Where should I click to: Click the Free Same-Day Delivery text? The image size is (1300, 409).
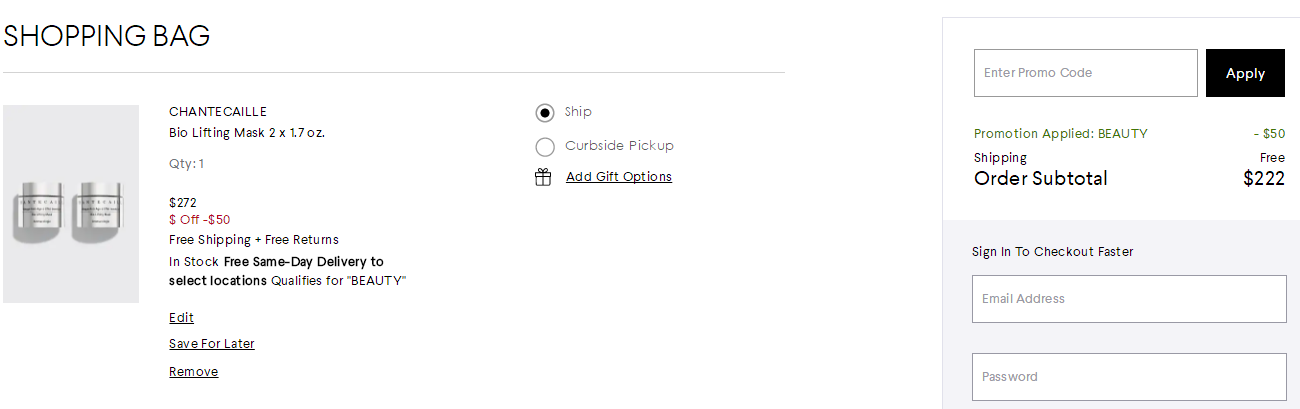pyautogui.click(x=276, y=271)
